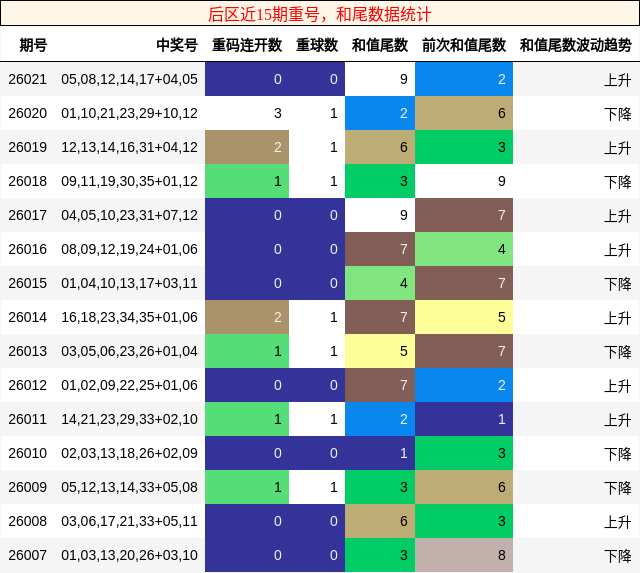
Task: Click blue 和值尾数 cell 2 in row 26020
Action: pyautogui.click(x=380, y=113)
